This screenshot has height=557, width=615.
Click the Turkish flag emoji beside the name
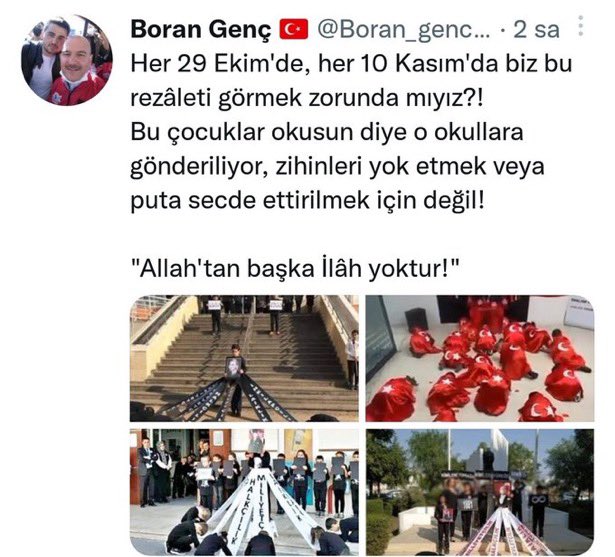pos(294,30)
